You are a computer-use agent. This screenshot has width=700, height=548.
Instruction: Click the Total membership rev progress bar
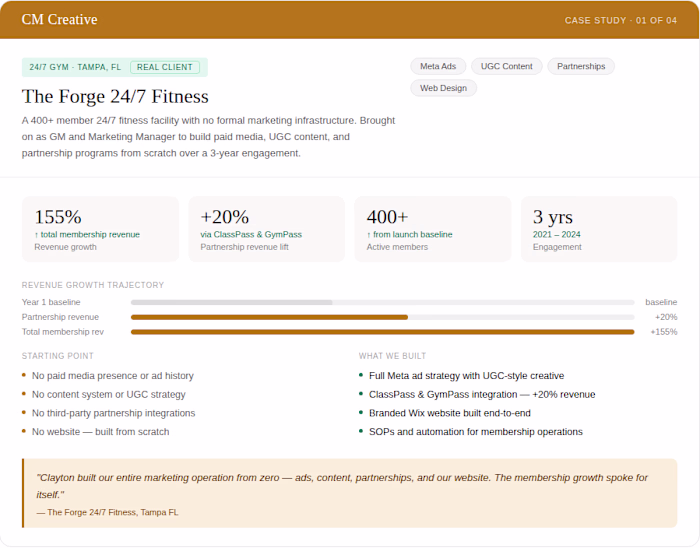pos(383,332)
